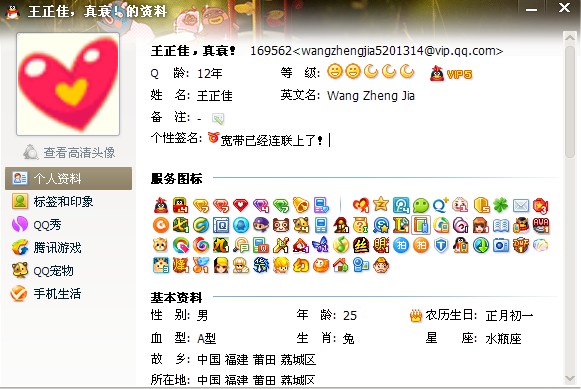The width and height of the screenshot is (581, 389).
Task: Click the green four-leaf clover icon
Action: click(x=501, y=205)
